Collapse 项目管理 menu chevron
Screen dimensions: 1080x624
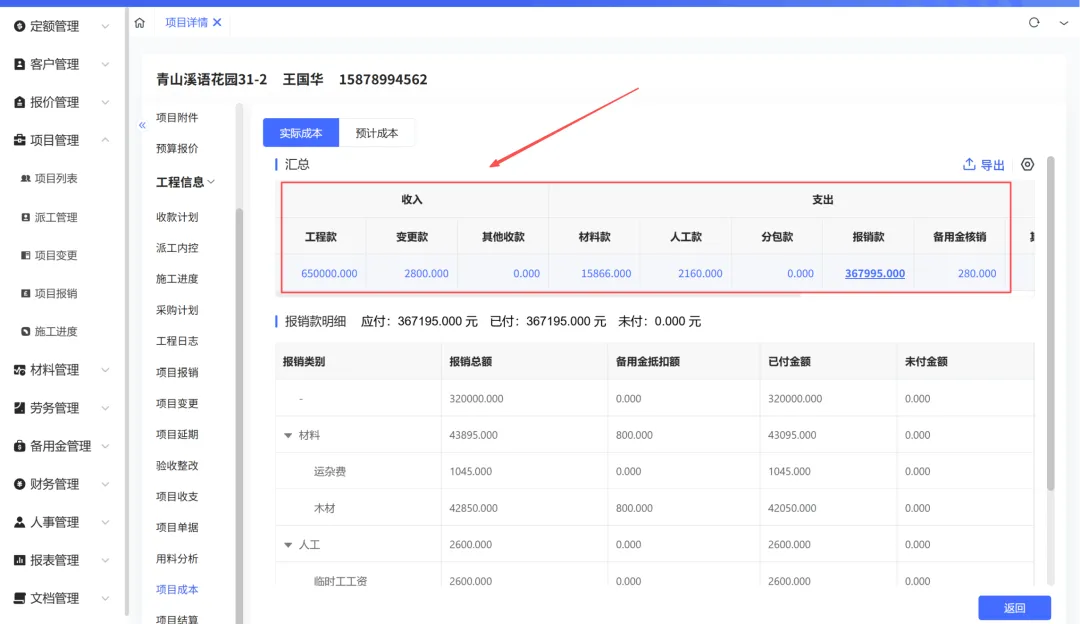(x=105, y=140)
